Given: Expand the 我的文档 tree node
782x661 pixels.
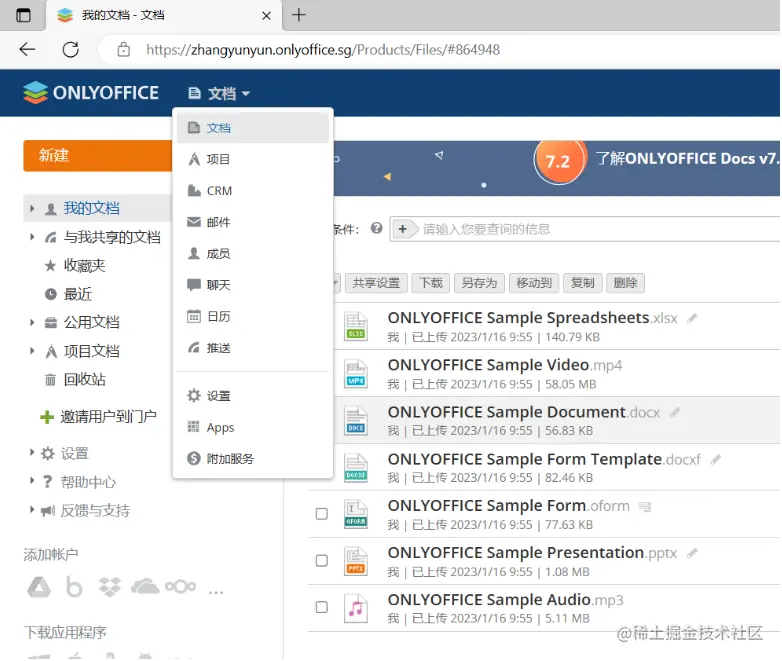Looking at the screenshot, I should pos(32,209).
